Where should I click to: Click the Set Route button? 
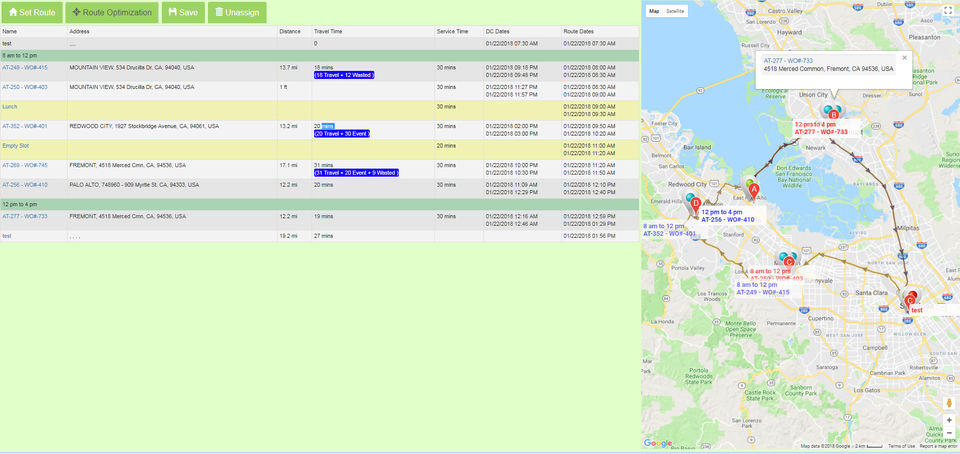point(32,12)
